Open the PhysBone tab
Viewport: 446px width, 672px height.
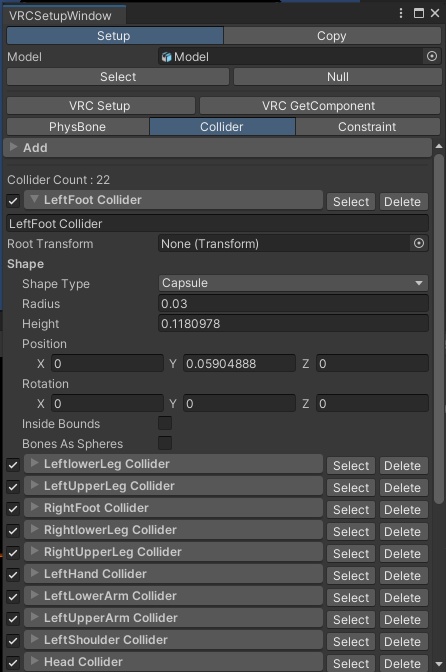click(78, 127)
